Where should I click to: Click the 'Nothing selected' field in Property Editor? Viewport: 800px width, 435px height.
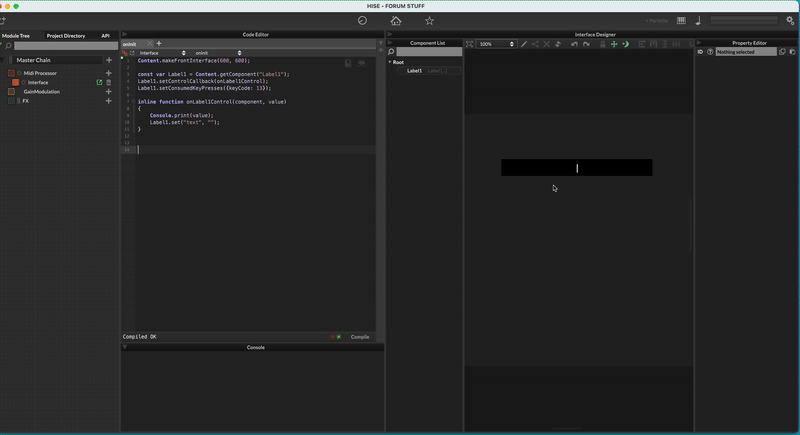tap(746, 52)
